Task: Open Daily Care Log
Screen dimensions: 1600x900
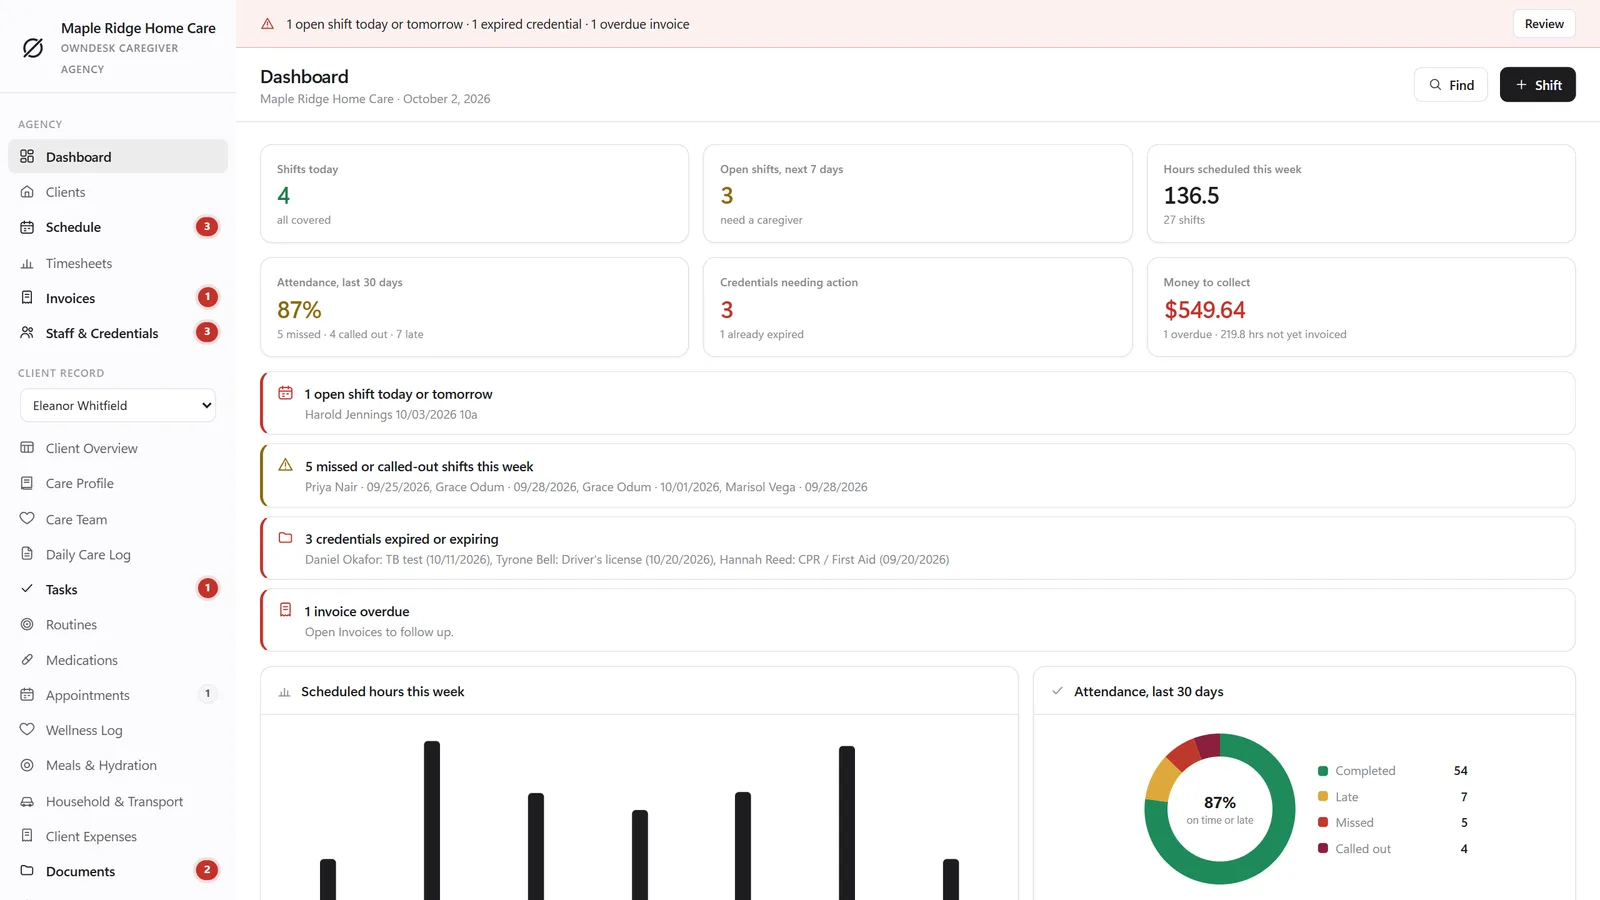Action: pyautogui.click(x=118, y=554)
